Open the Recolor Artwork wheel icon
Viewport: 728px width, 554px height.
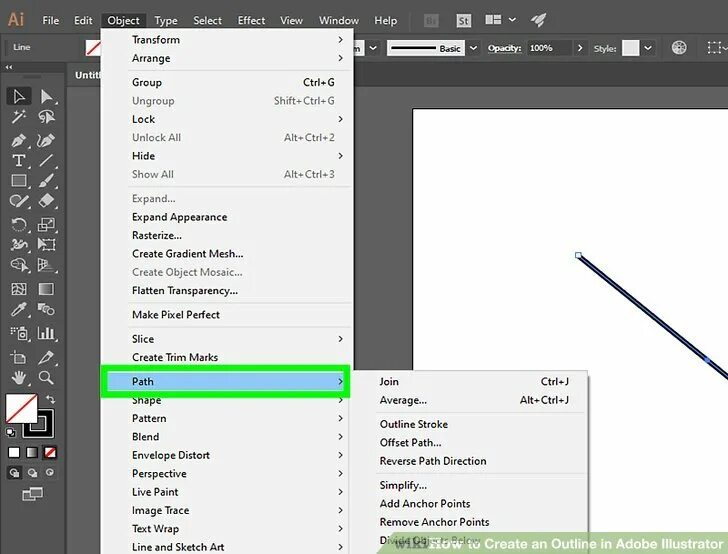[x=679, y=47]
